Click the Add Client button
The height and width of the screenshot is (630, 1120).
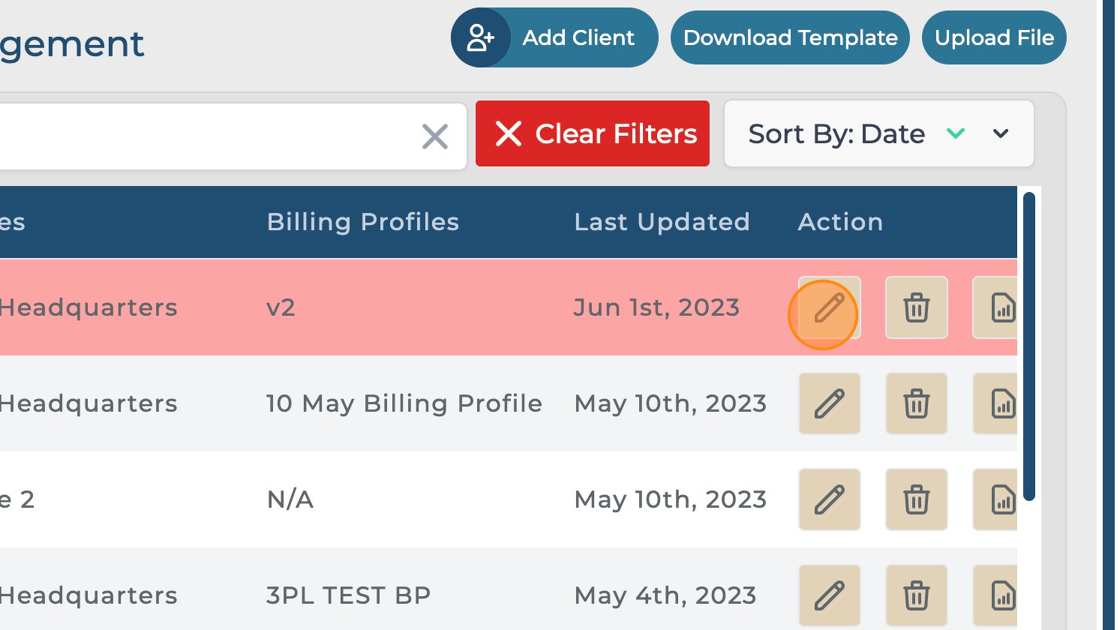point(554,38)
